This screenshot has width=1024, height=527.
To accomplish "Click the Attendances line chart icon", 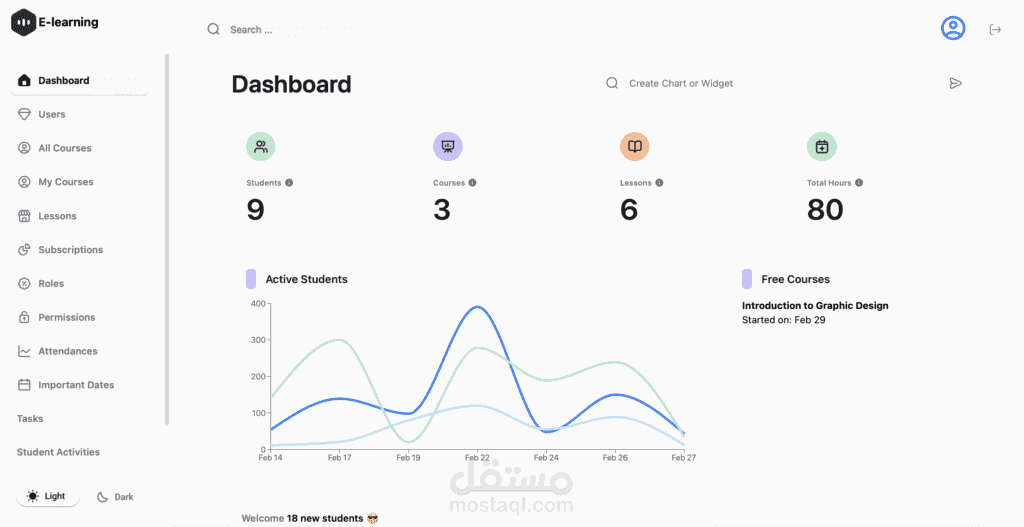I will pyautogui.click(x=24, y=351).
